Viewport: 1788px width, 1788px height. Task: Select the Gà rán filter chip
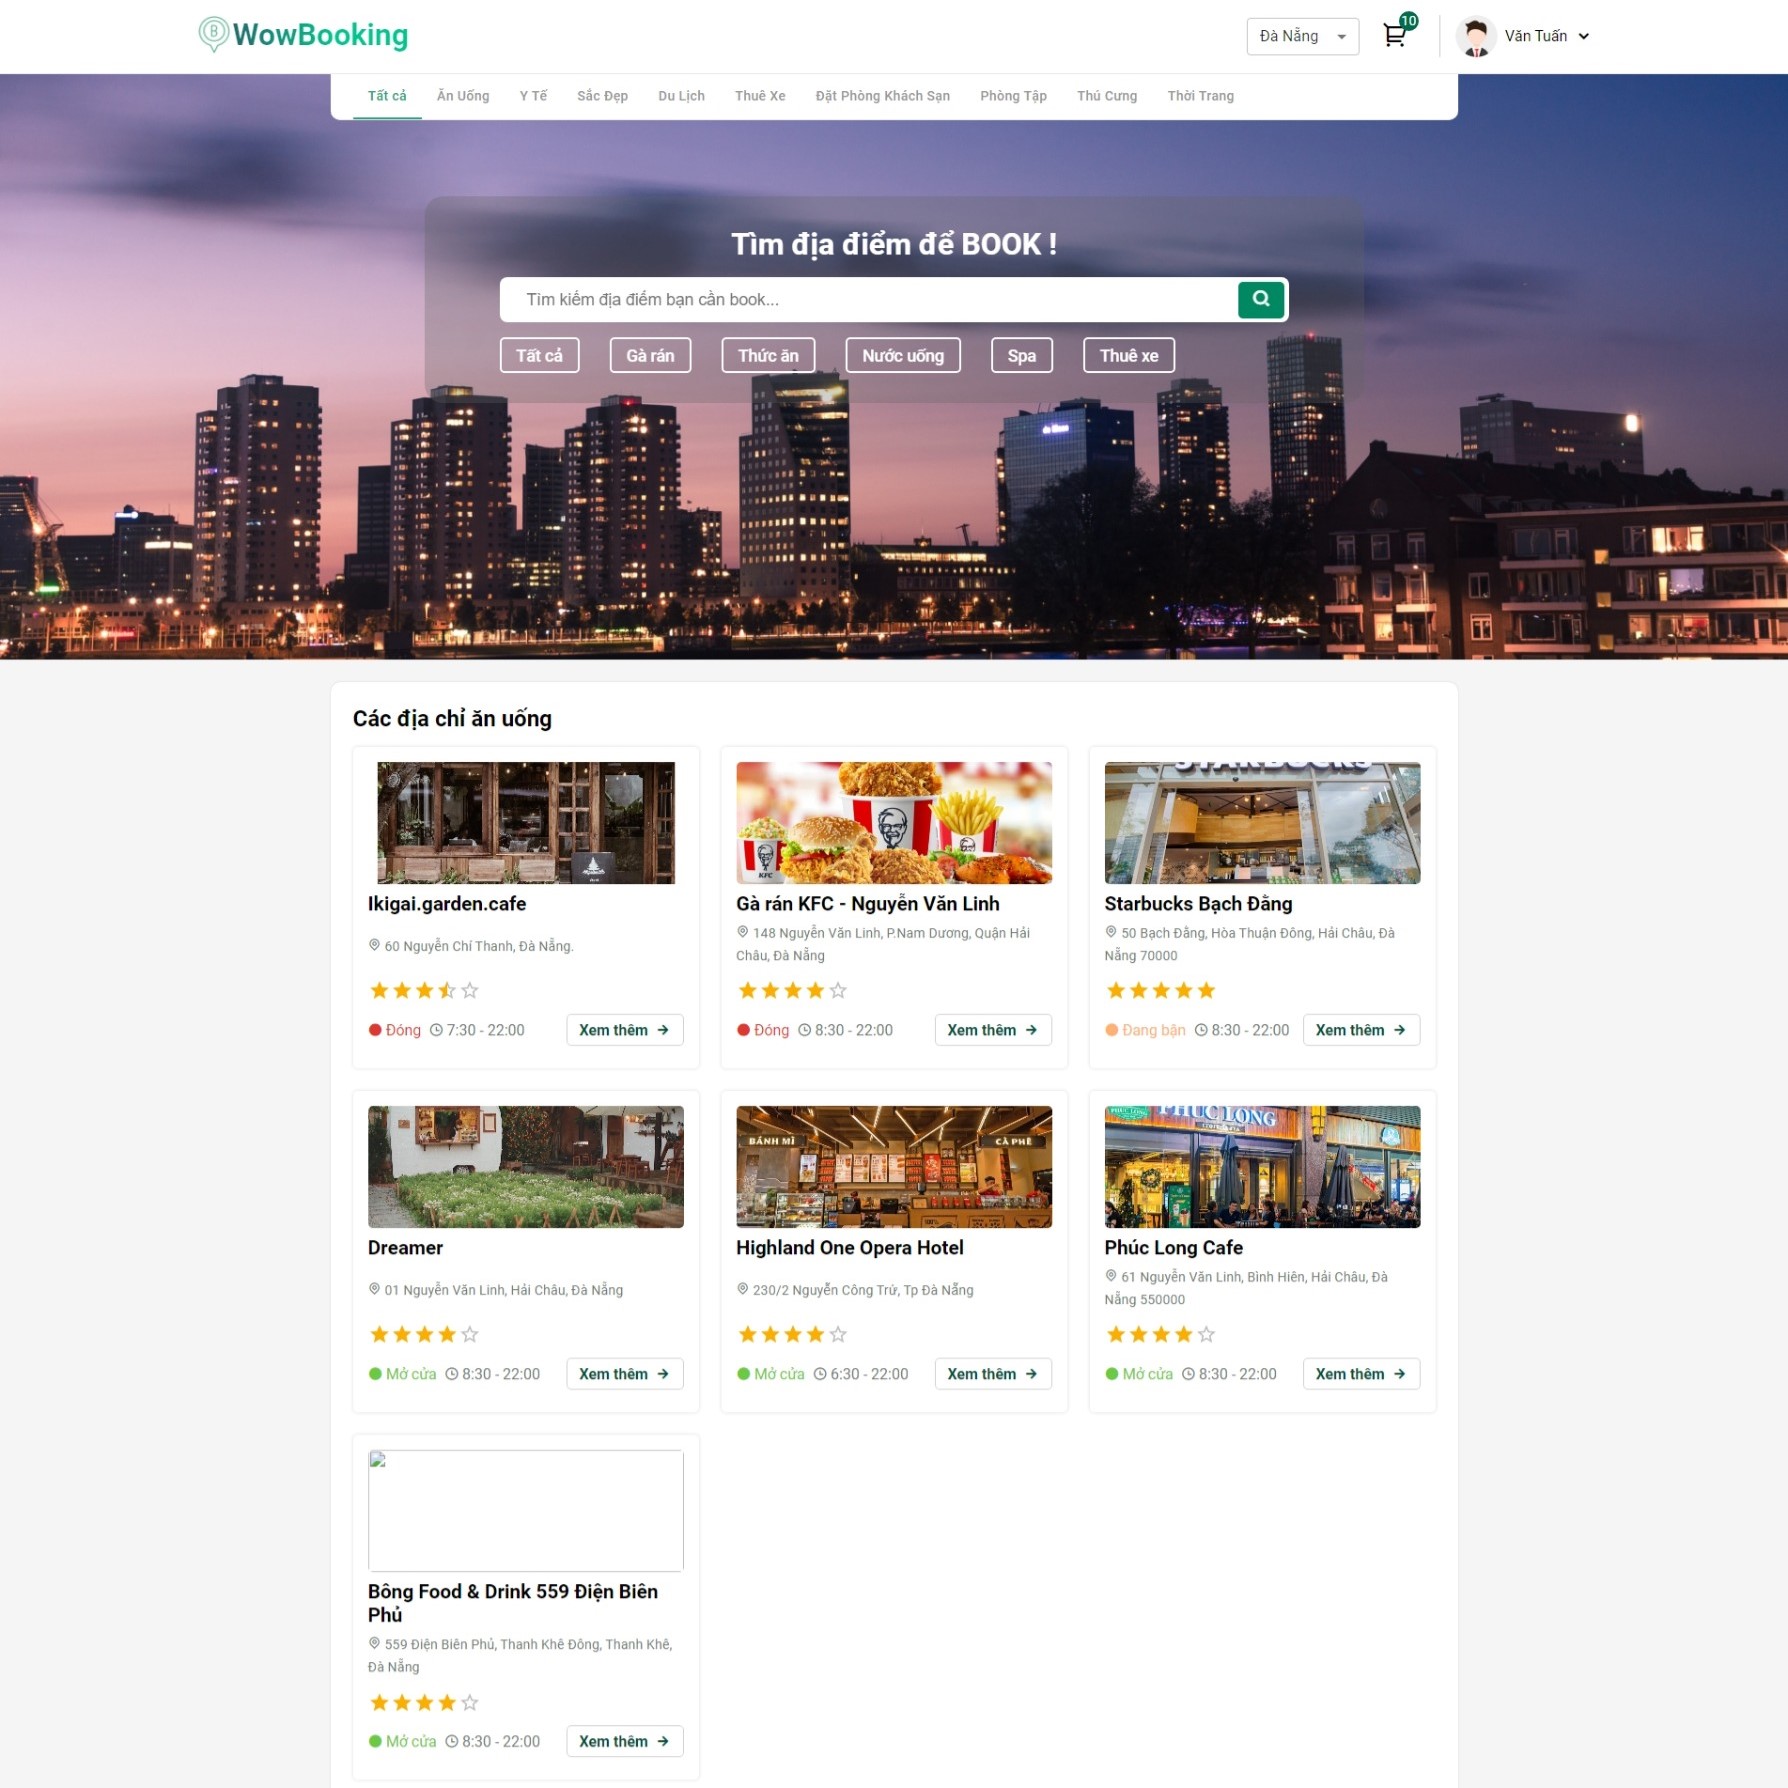point(650,355)
